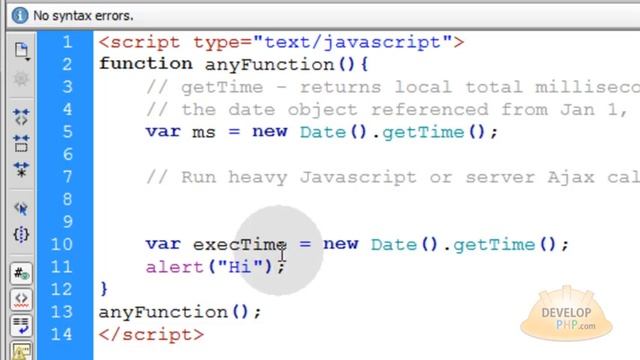Image resolution: width=640 pixels, height=360 pixels.
Task: Click 'anyFunction' in the function declaration
Action: tap(269, 65)
